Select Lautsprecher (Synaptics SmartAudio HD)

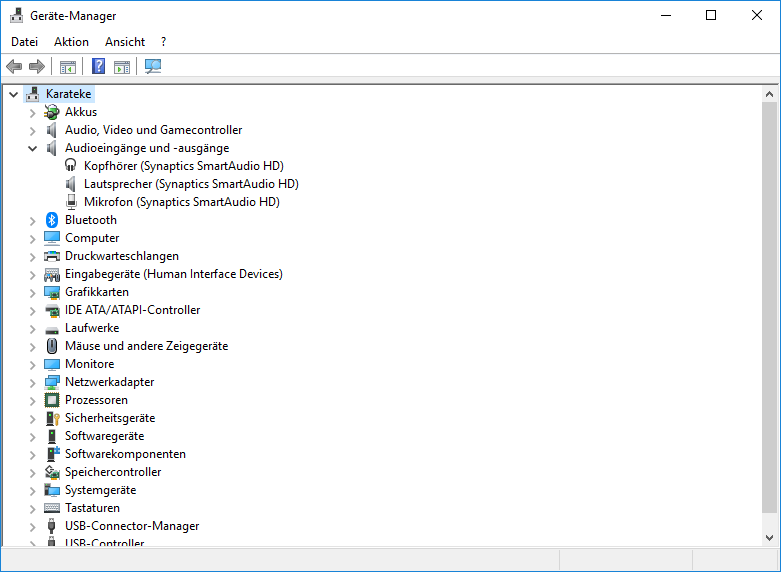[x=191, y=184]
